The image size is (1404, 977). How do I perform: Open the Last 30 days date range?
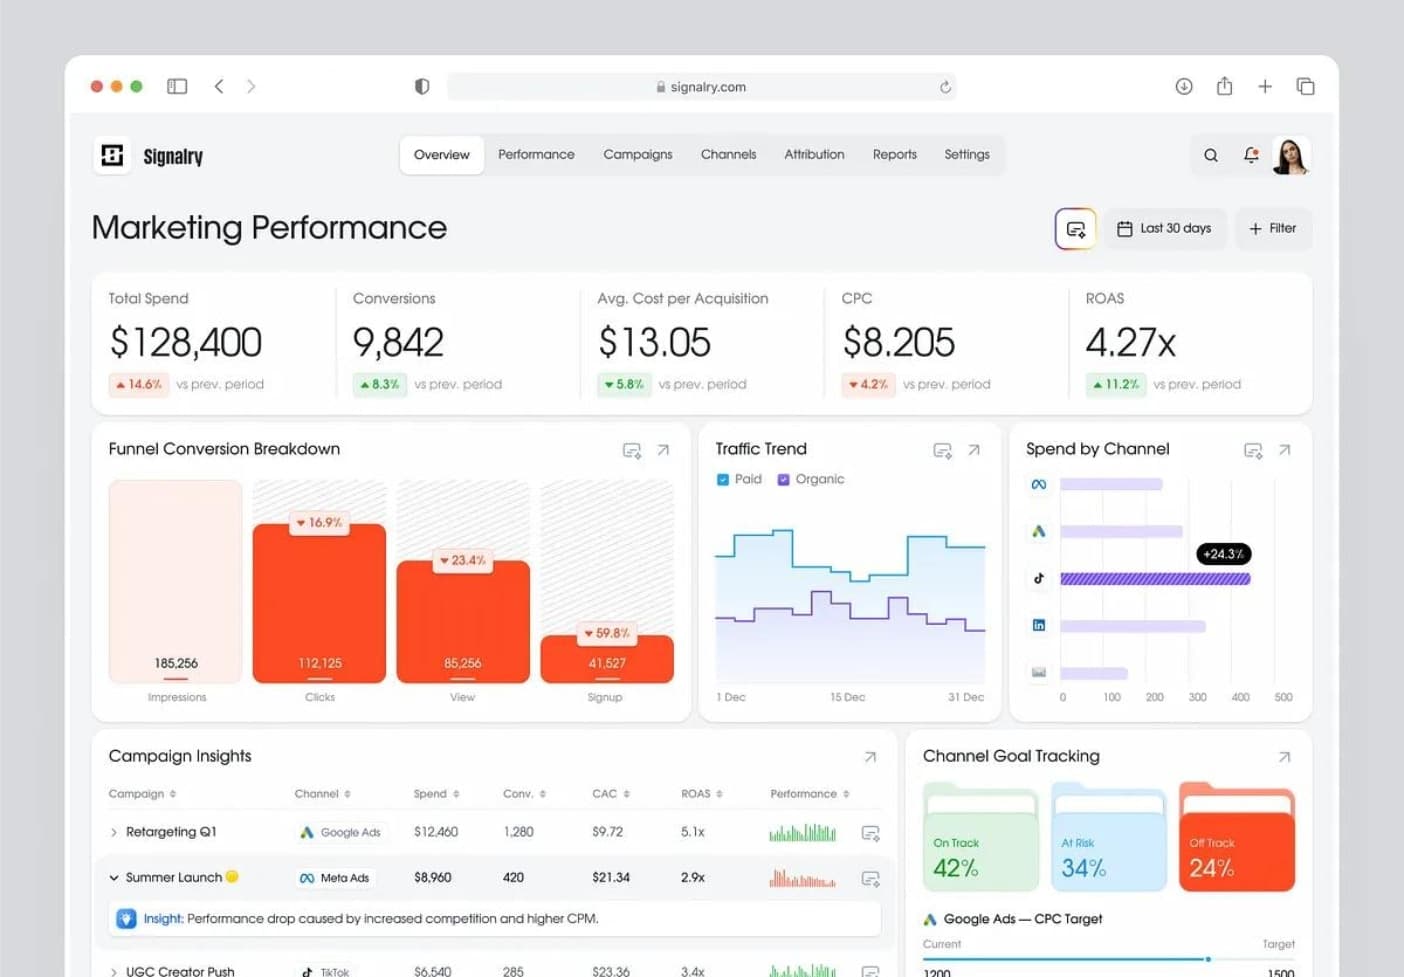[x=1164, y=229]
